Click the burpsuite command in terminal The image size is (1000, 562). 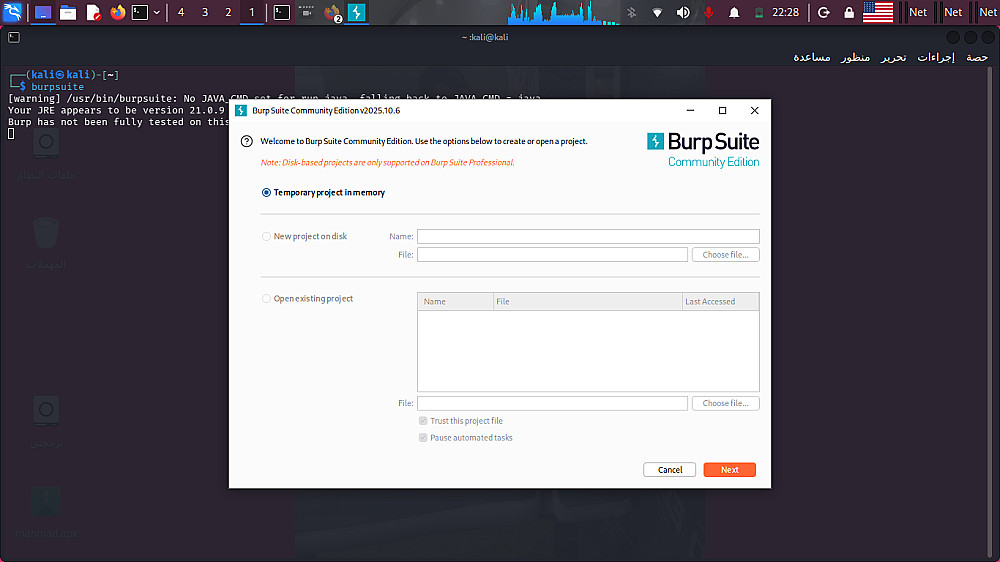[57, 87]
